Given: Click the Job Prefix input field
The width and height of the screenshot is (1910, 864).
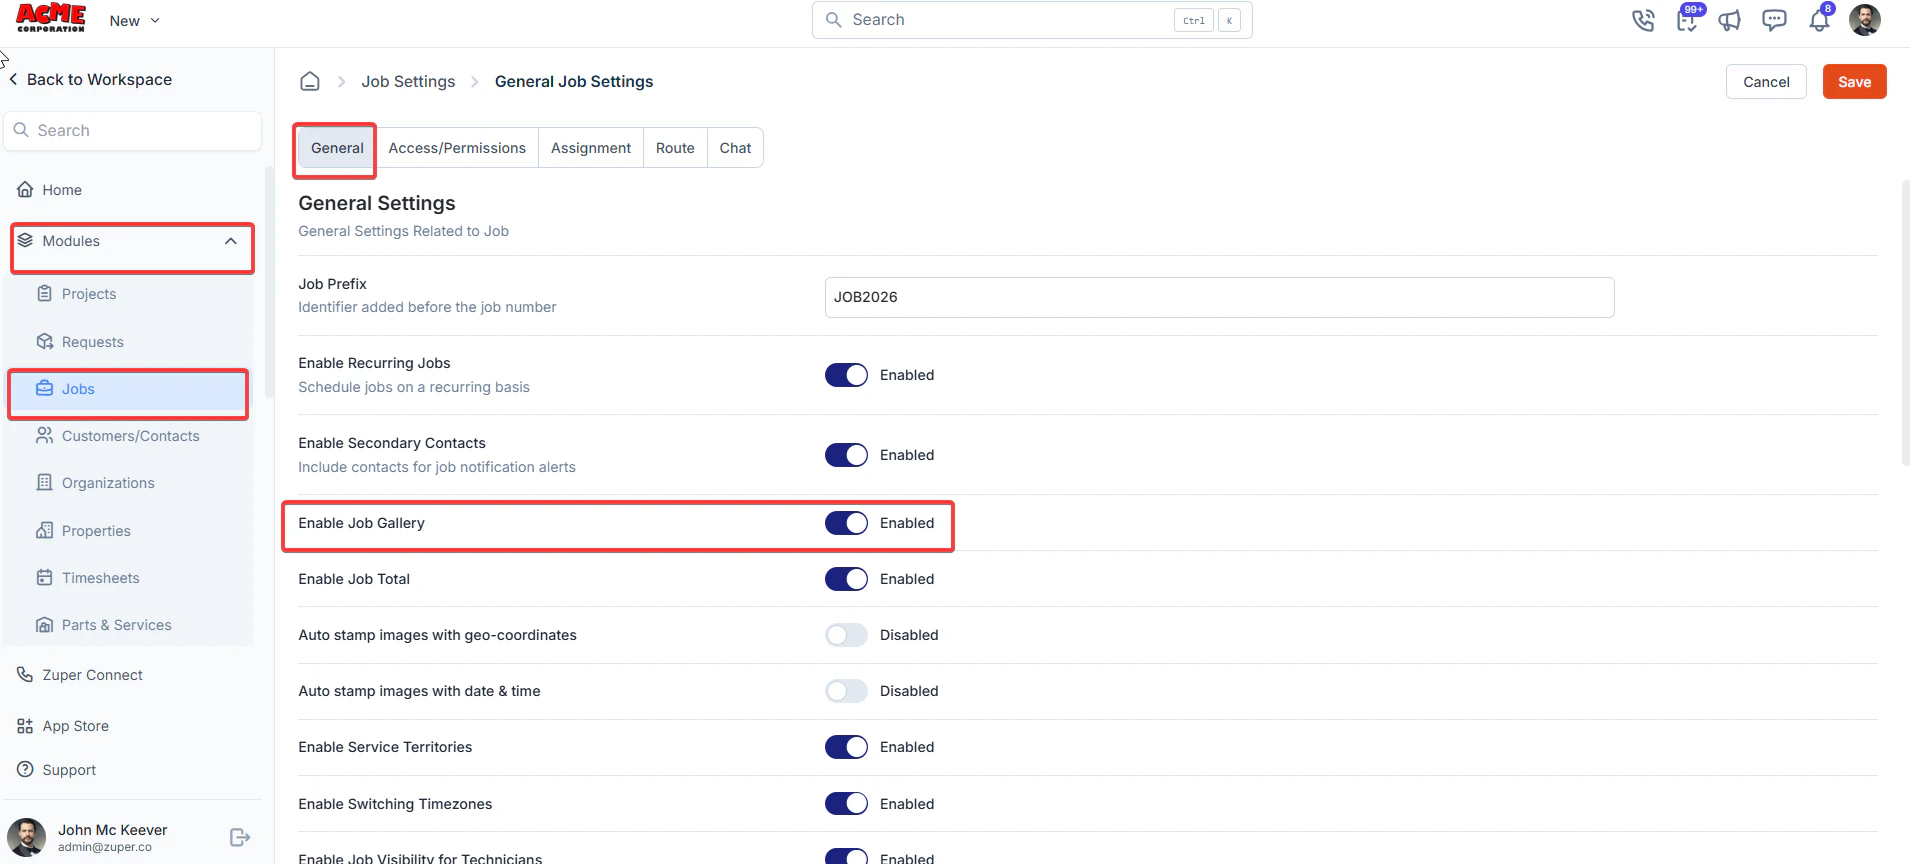Looking at the screenshot, I should coord(1219,297).
